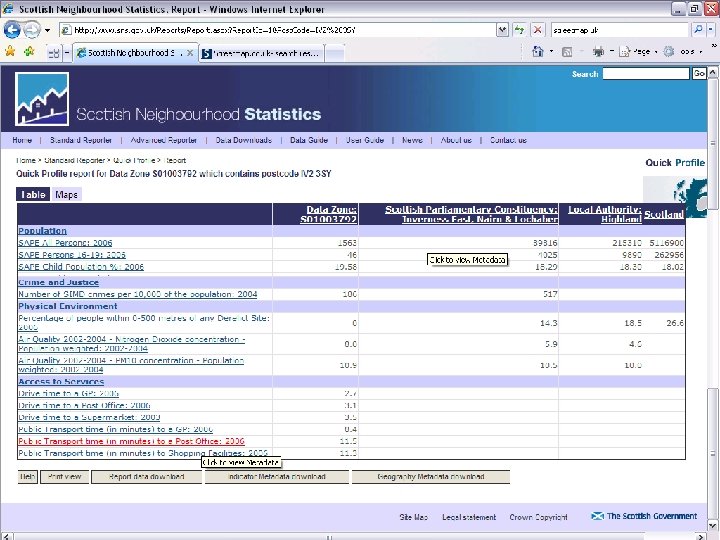Open the Tools gear menu
This screenshot has height=540, width=720.
click(x=683, y=52)
